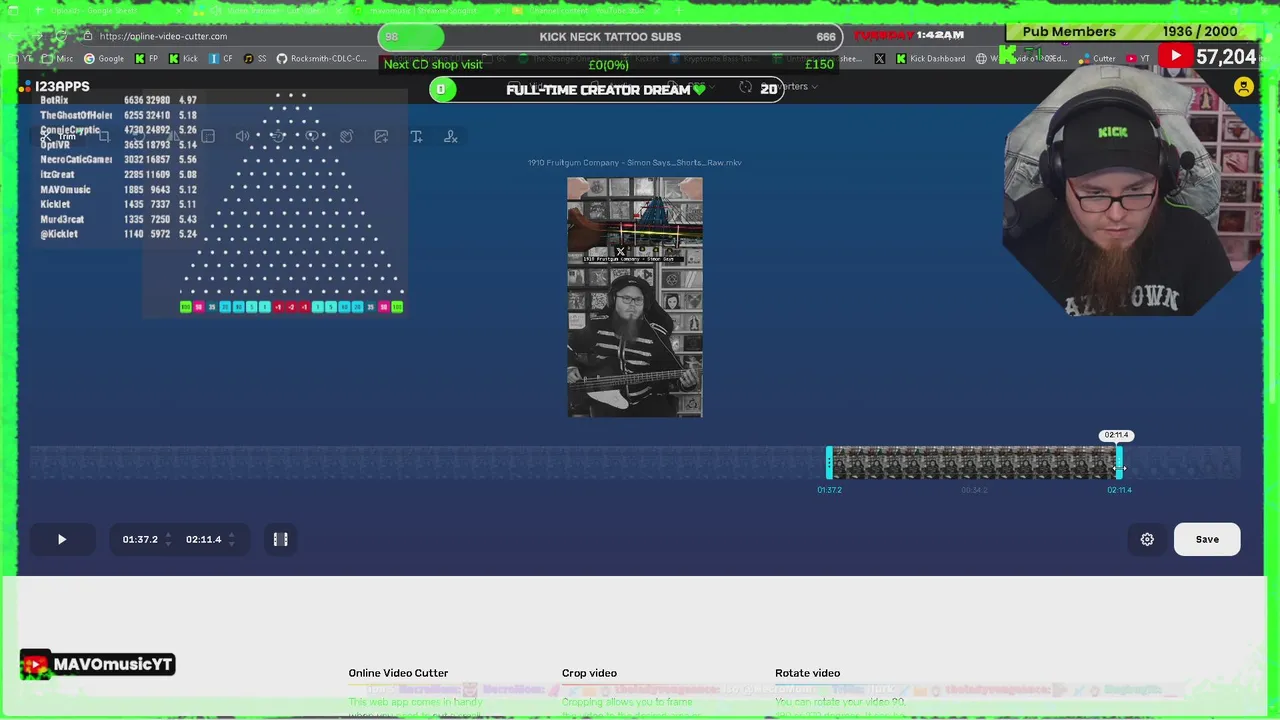
Task: Select the add text tool
Action: click(416, 136)
